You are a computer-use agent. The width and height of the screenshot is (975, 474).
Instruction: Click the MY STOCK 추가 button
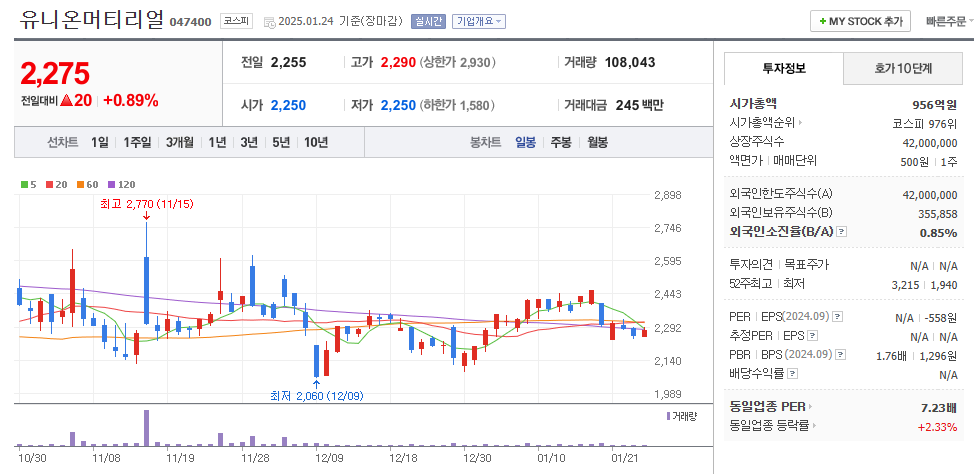coord(861,21)
